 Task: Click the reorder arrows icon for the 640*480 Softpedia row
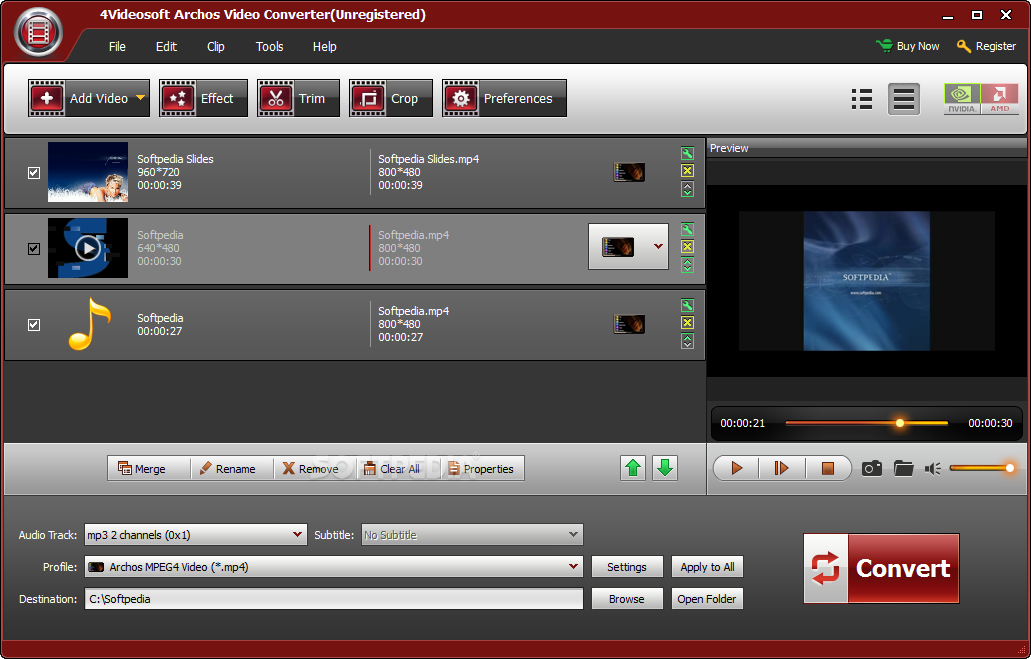[687, 265]
